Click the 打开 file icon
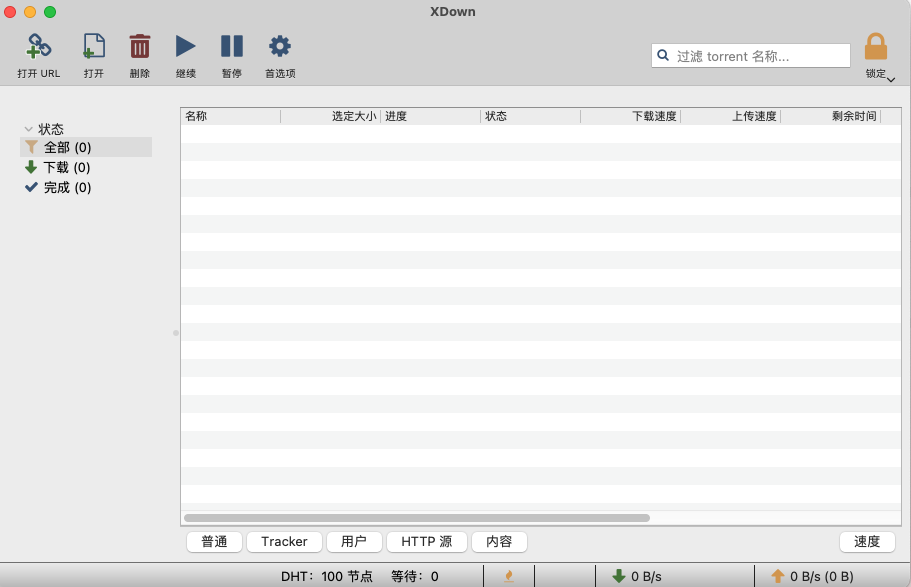The image size is (911, 587). tap(94, 46)
